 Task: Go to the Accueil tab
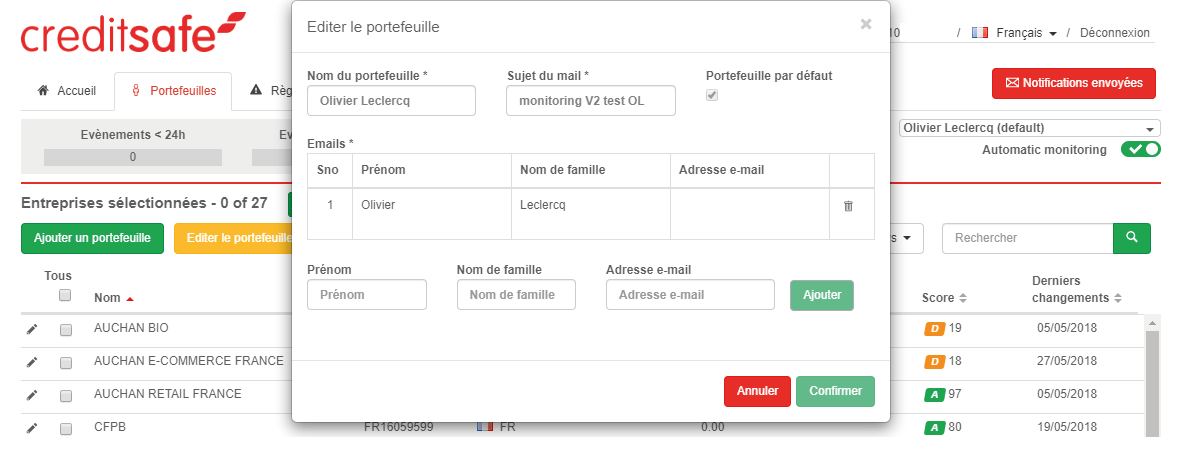(x=67, y=91)
